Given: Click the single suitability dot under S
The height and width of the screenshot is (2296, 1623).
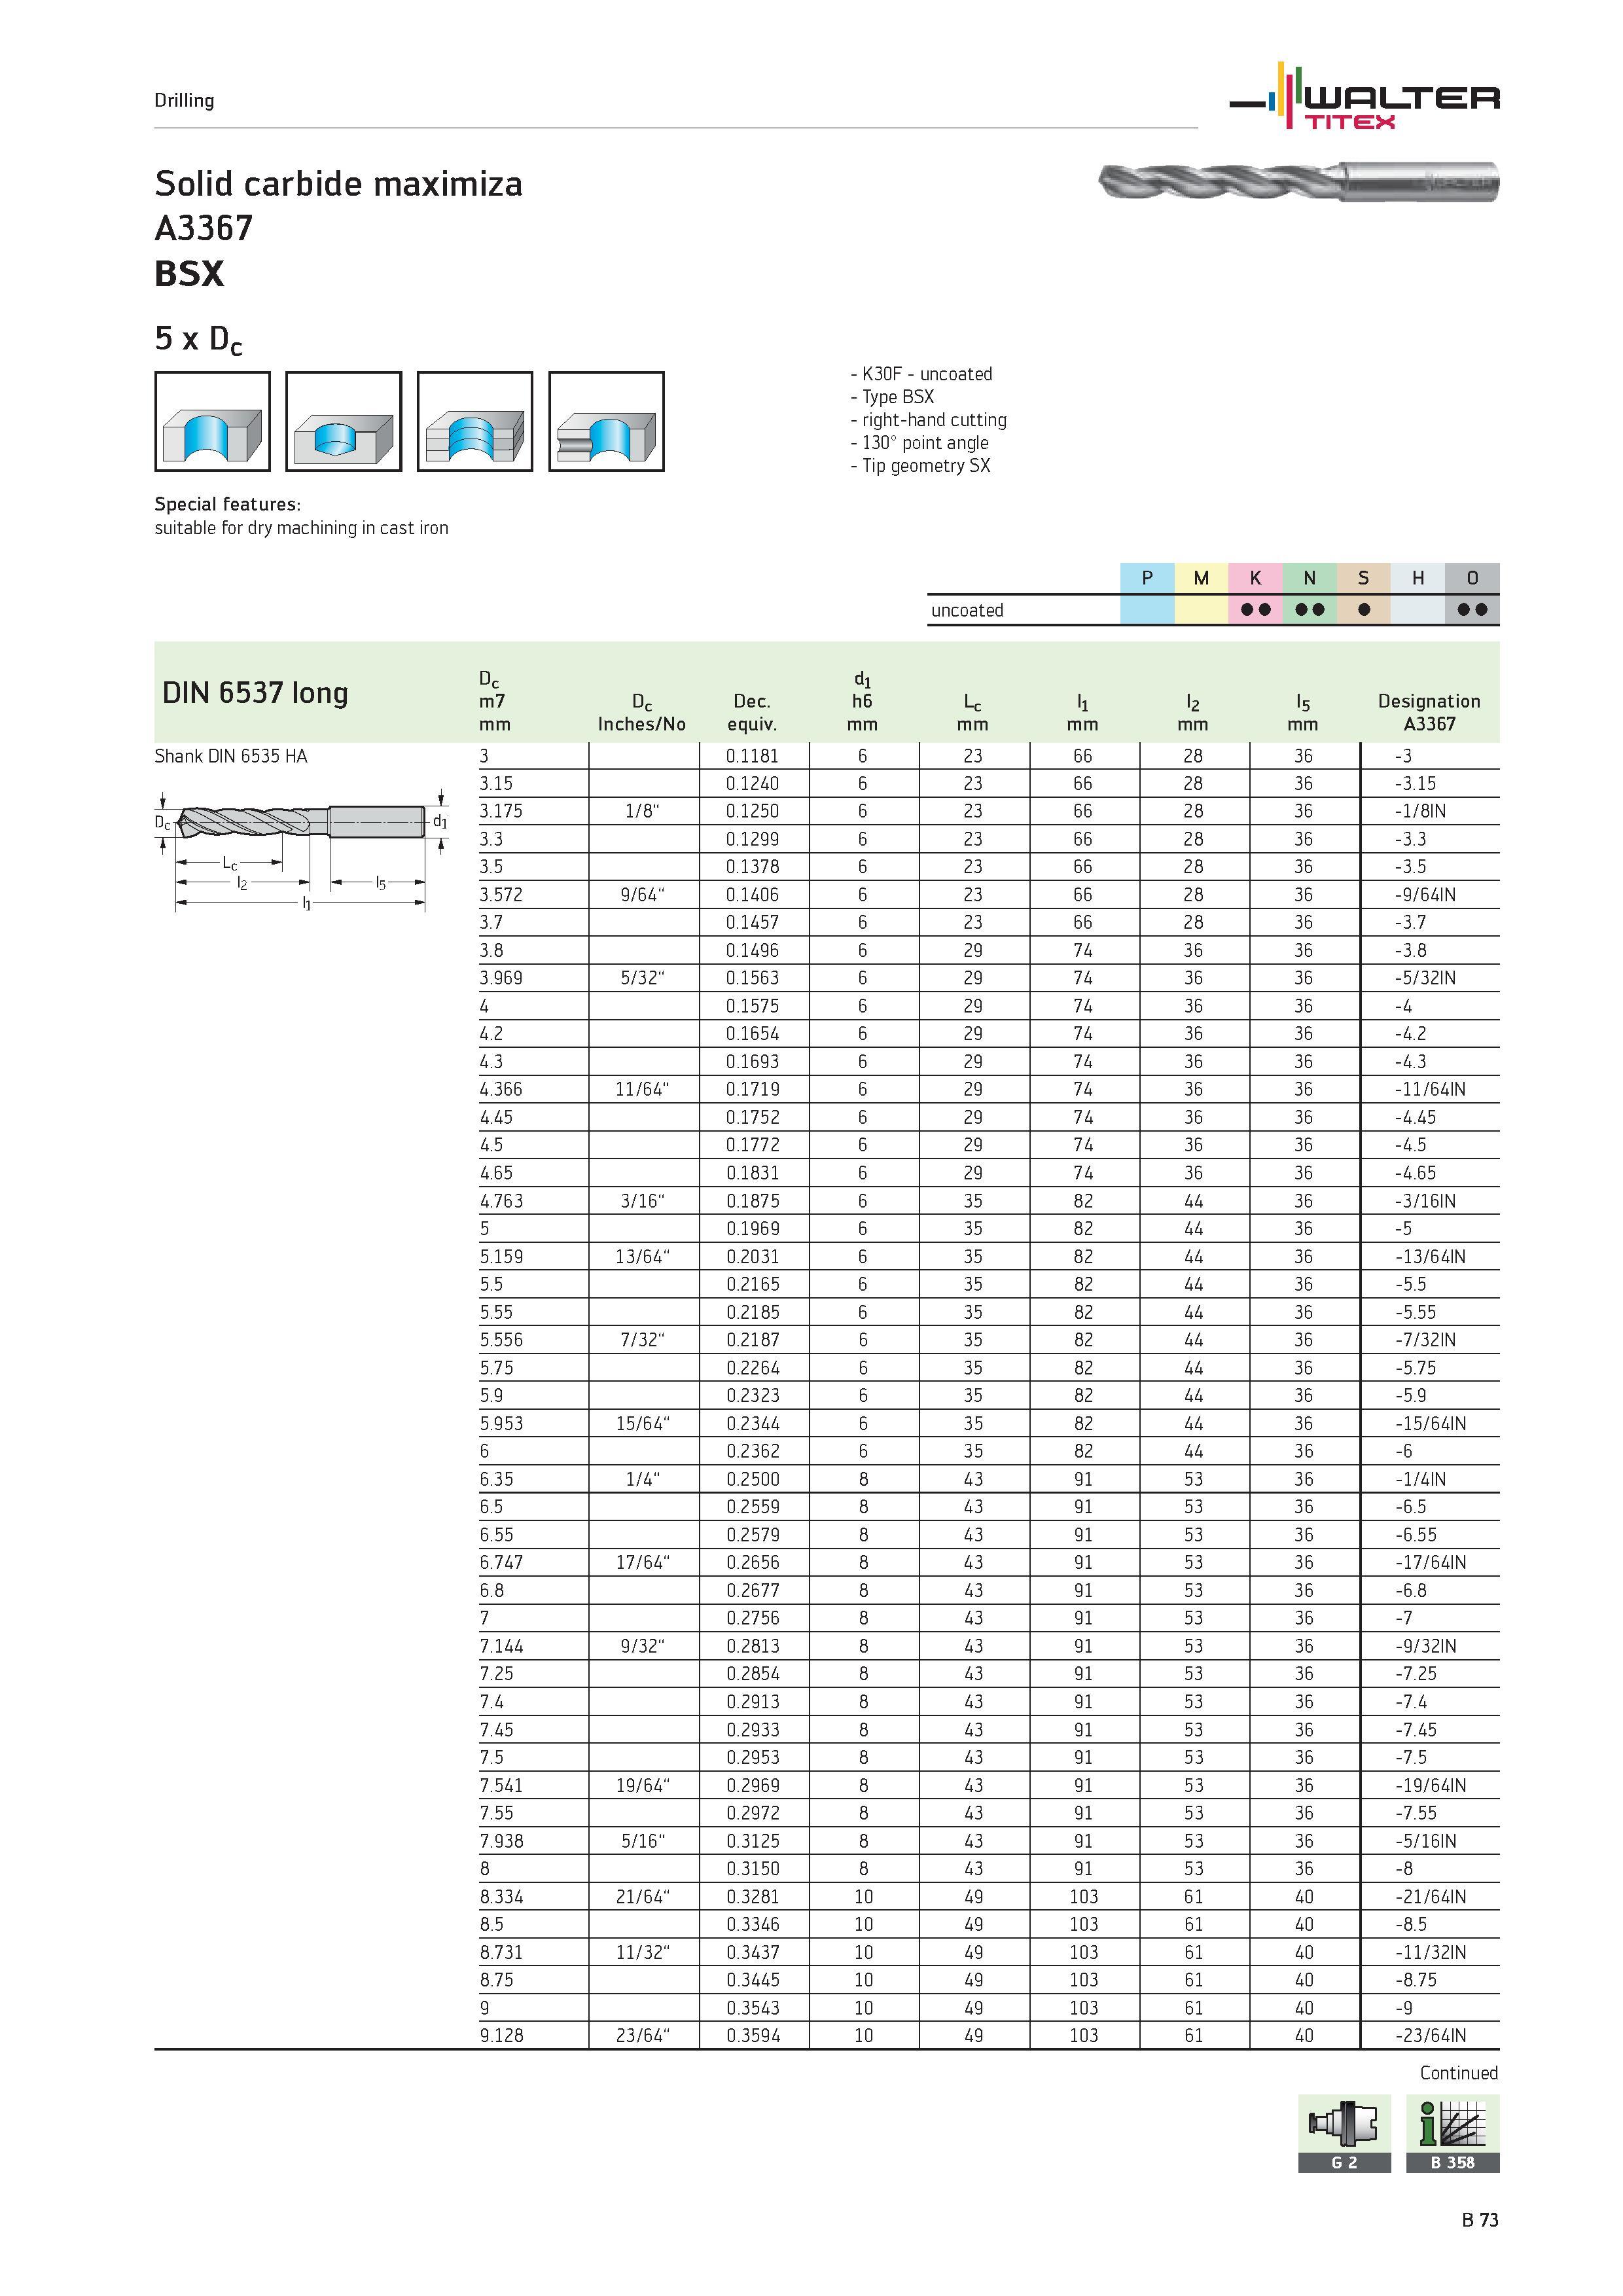Looking at the screenshot, I should 1363,610.
